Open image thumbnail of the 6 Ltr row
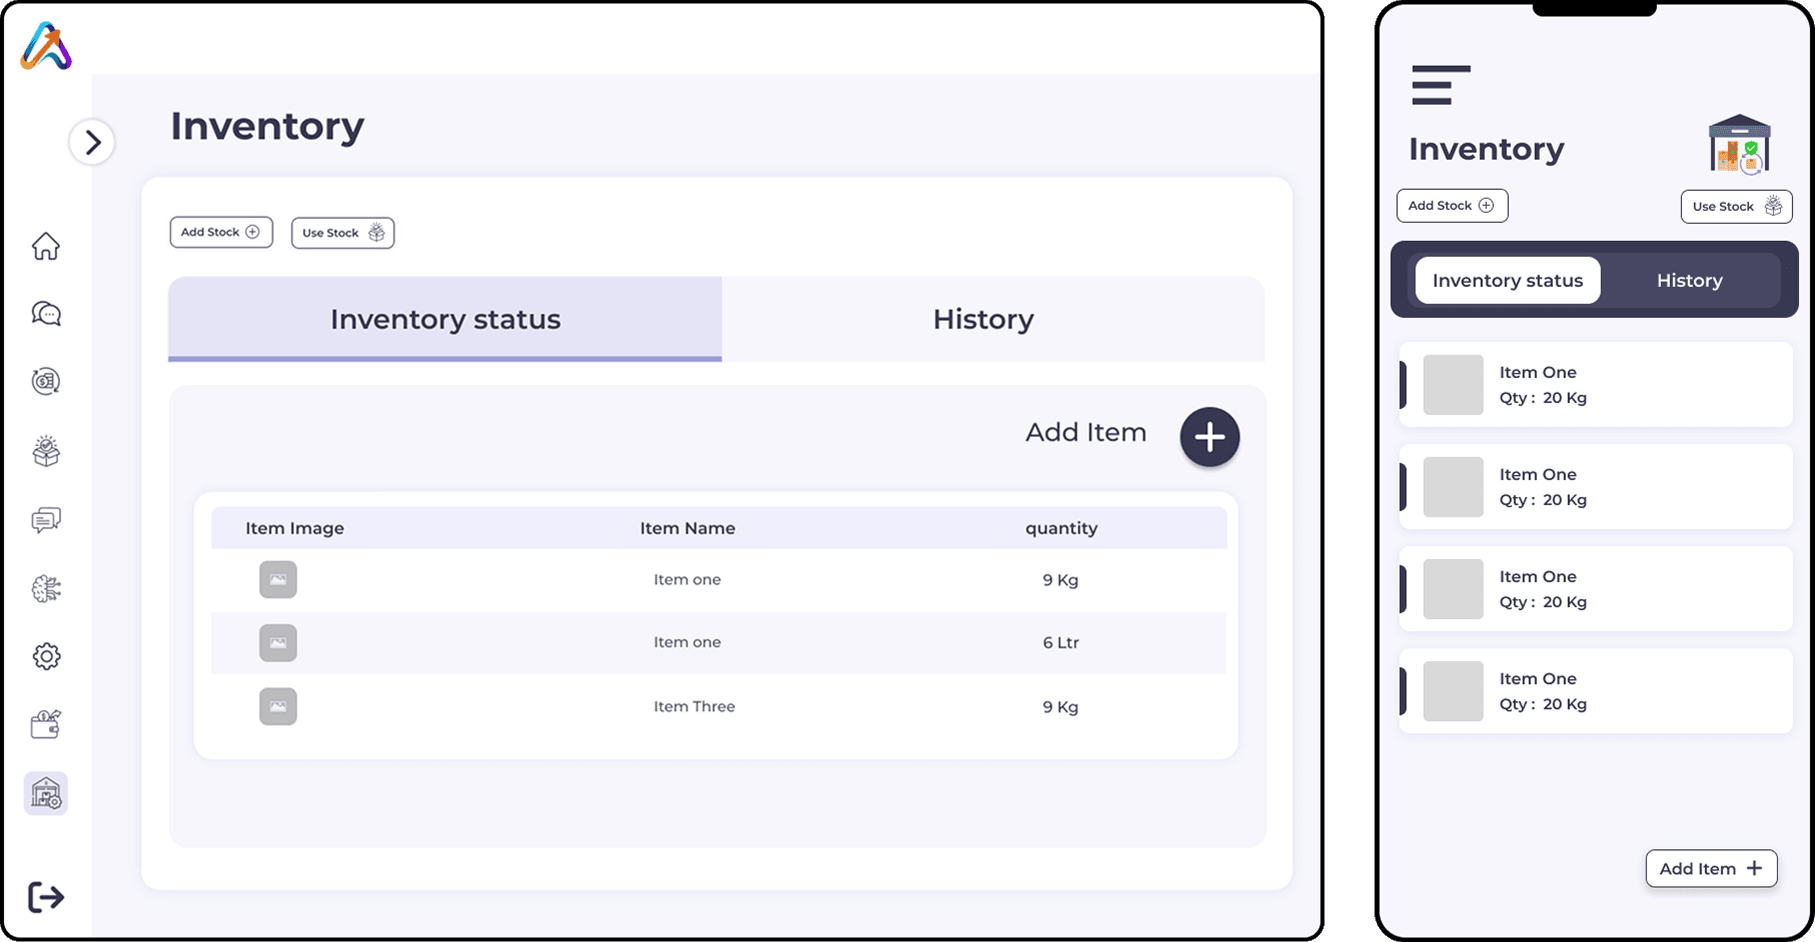Image resolution: width=1815 pixels, height=942 pixels. pyautogui.click(x=278, y=643)
